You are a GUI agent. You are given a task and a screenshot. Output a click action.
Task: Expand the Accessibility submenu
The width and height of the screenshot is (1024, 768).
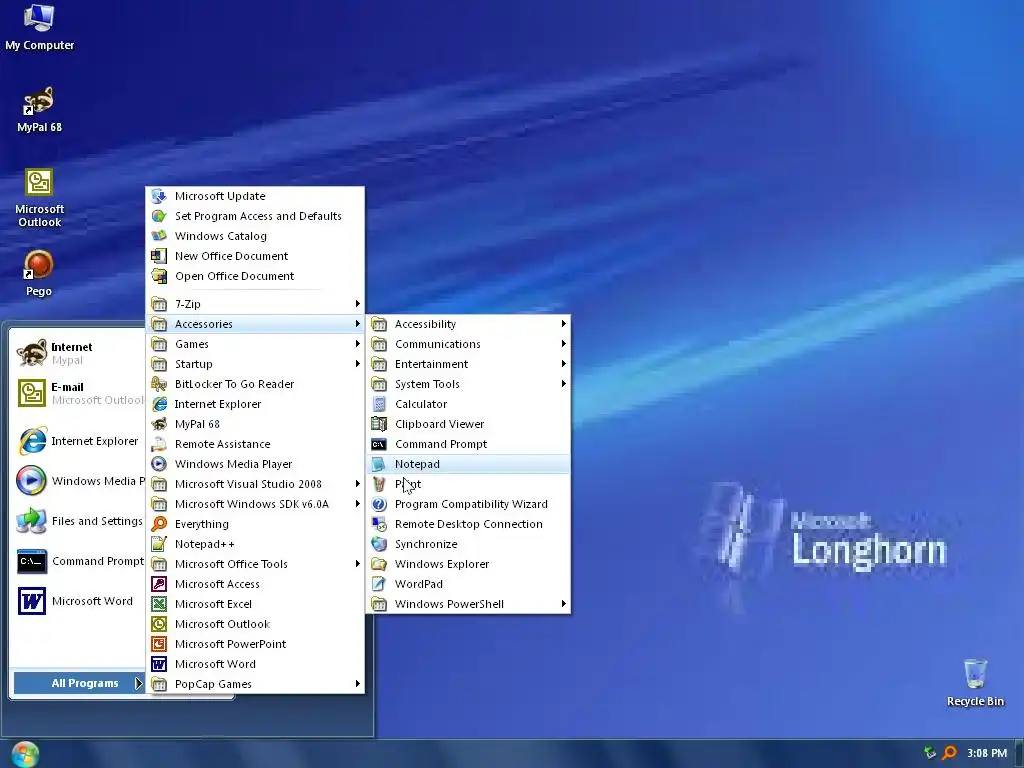point(468,324)
